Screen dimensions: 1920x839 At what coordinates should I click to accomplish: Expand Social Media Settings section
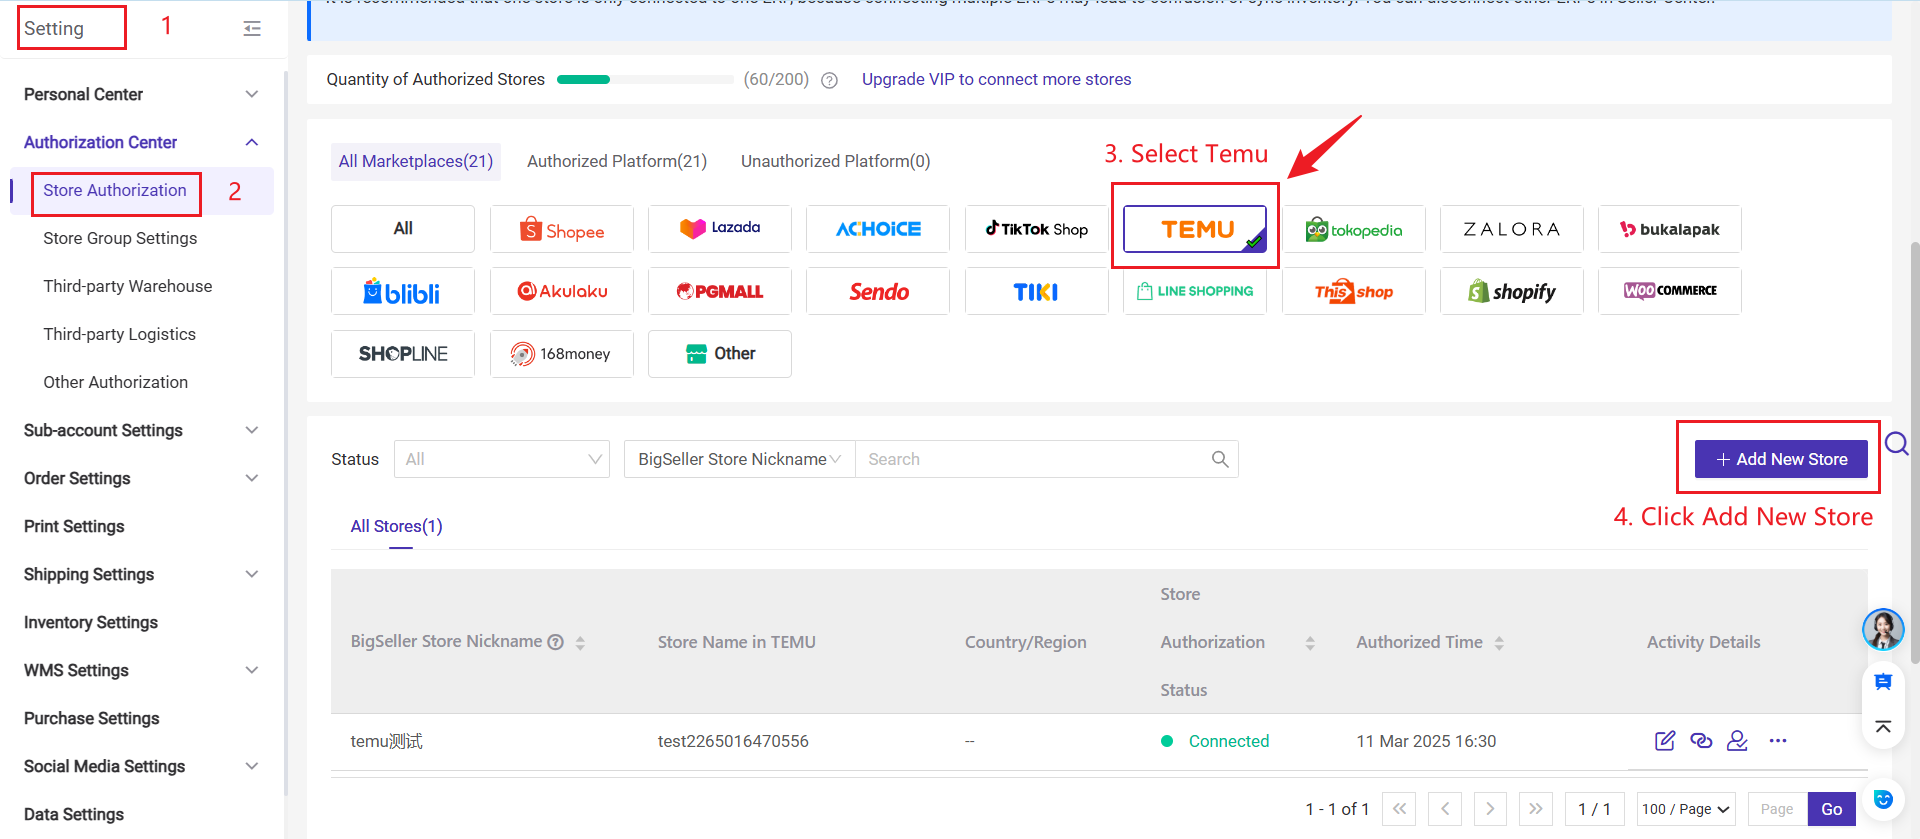point(252,766)
